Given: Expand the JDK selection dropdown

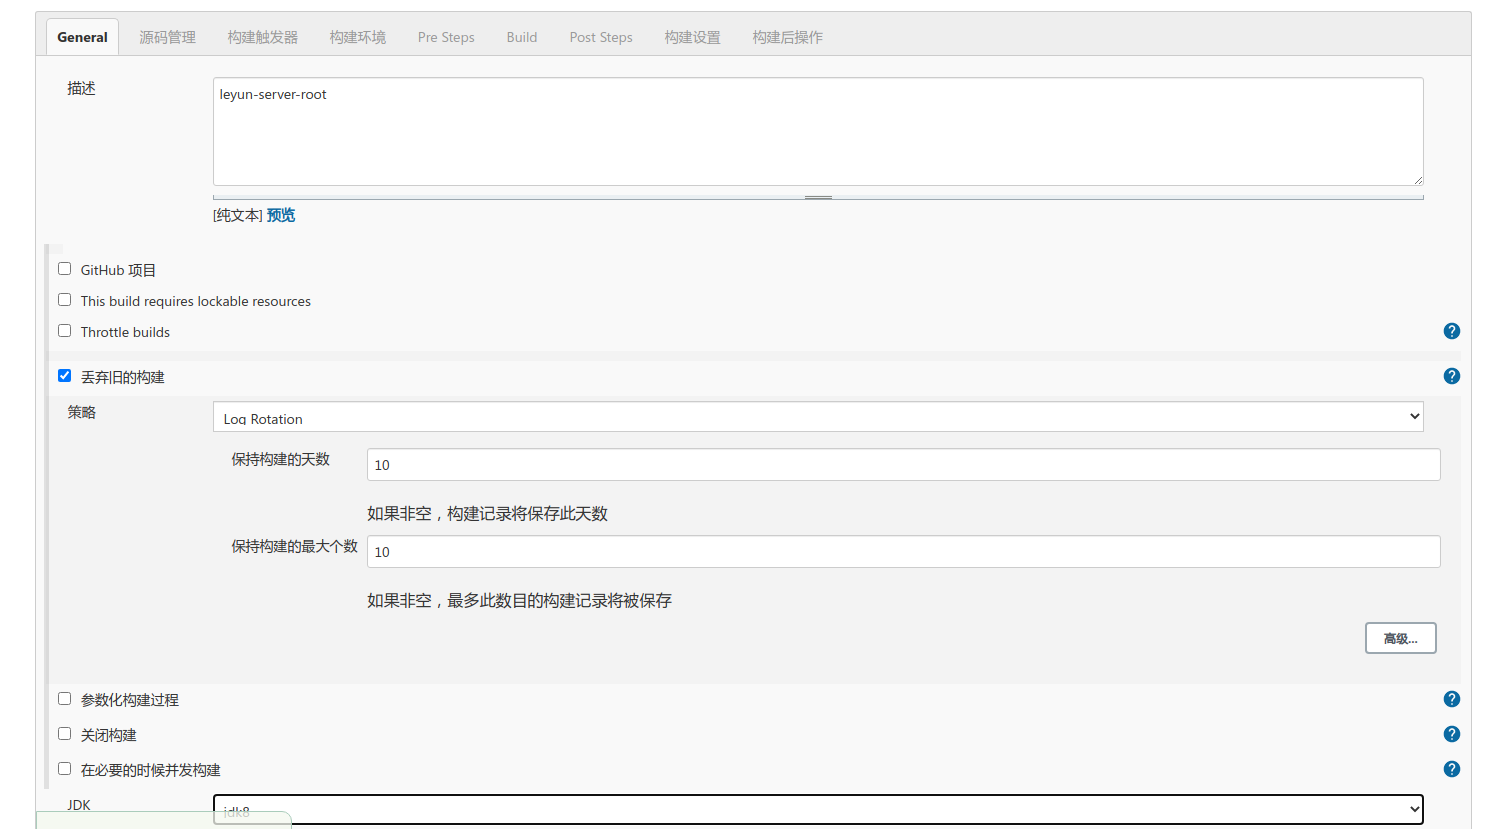Looking at the screenshot, I should click(817, 809).
